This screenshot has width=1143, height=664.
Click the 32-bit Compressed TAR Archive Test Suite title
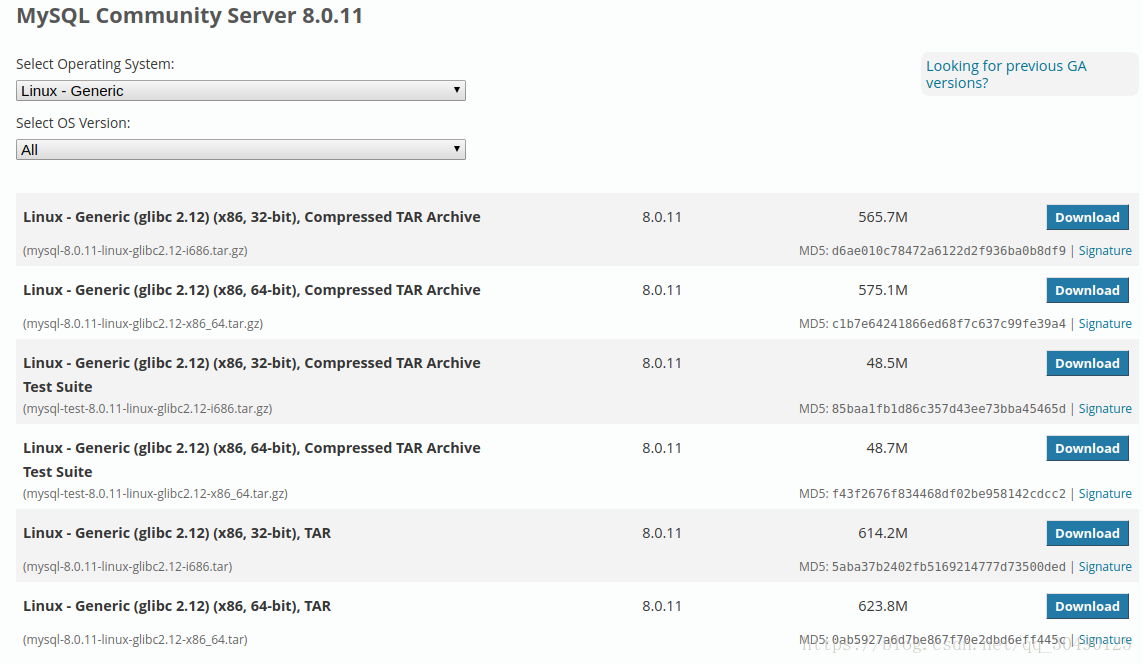click(x=251, y=375)
